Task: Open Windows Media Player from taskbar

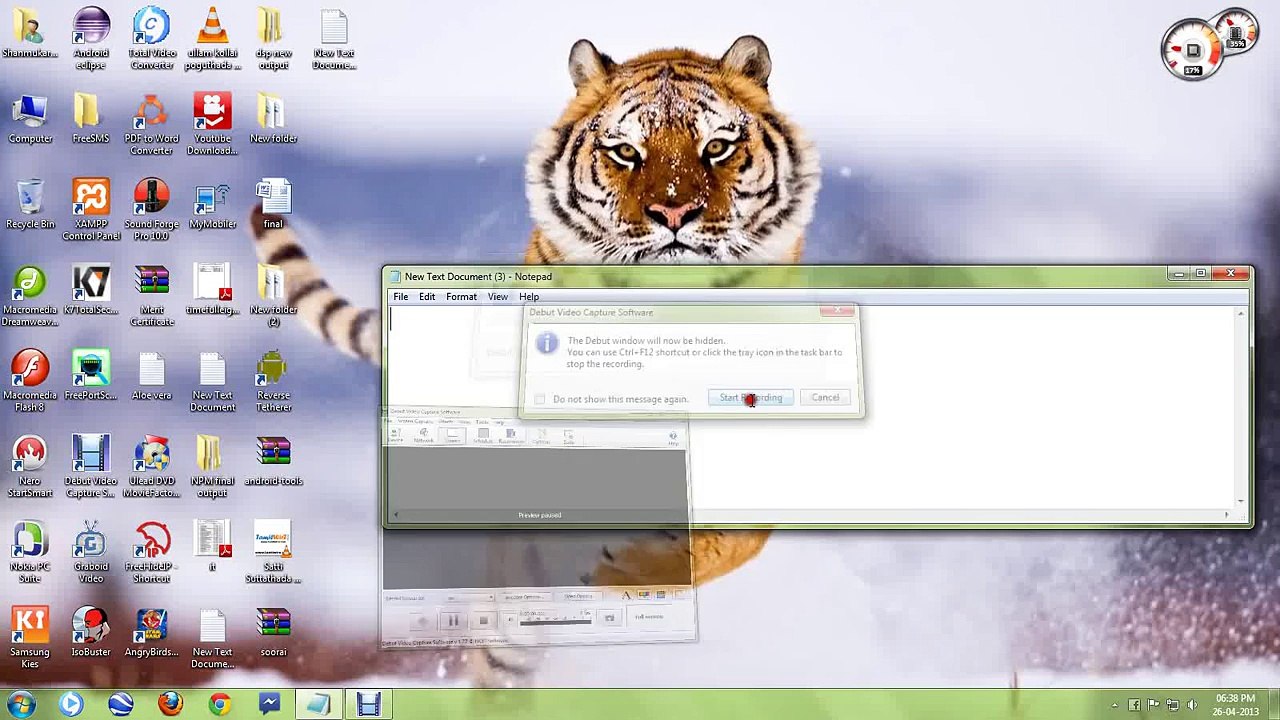Action: (70, 704)
